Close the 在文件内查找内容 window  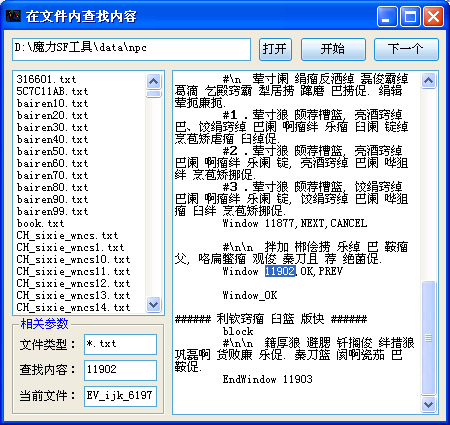[433, 16]
